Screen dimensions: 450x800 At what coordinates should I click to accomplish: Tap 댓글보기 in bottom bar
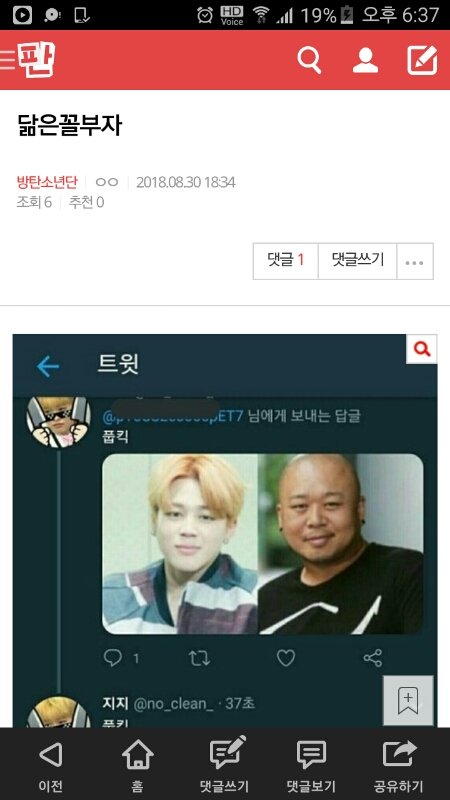[x=311, y=764]
